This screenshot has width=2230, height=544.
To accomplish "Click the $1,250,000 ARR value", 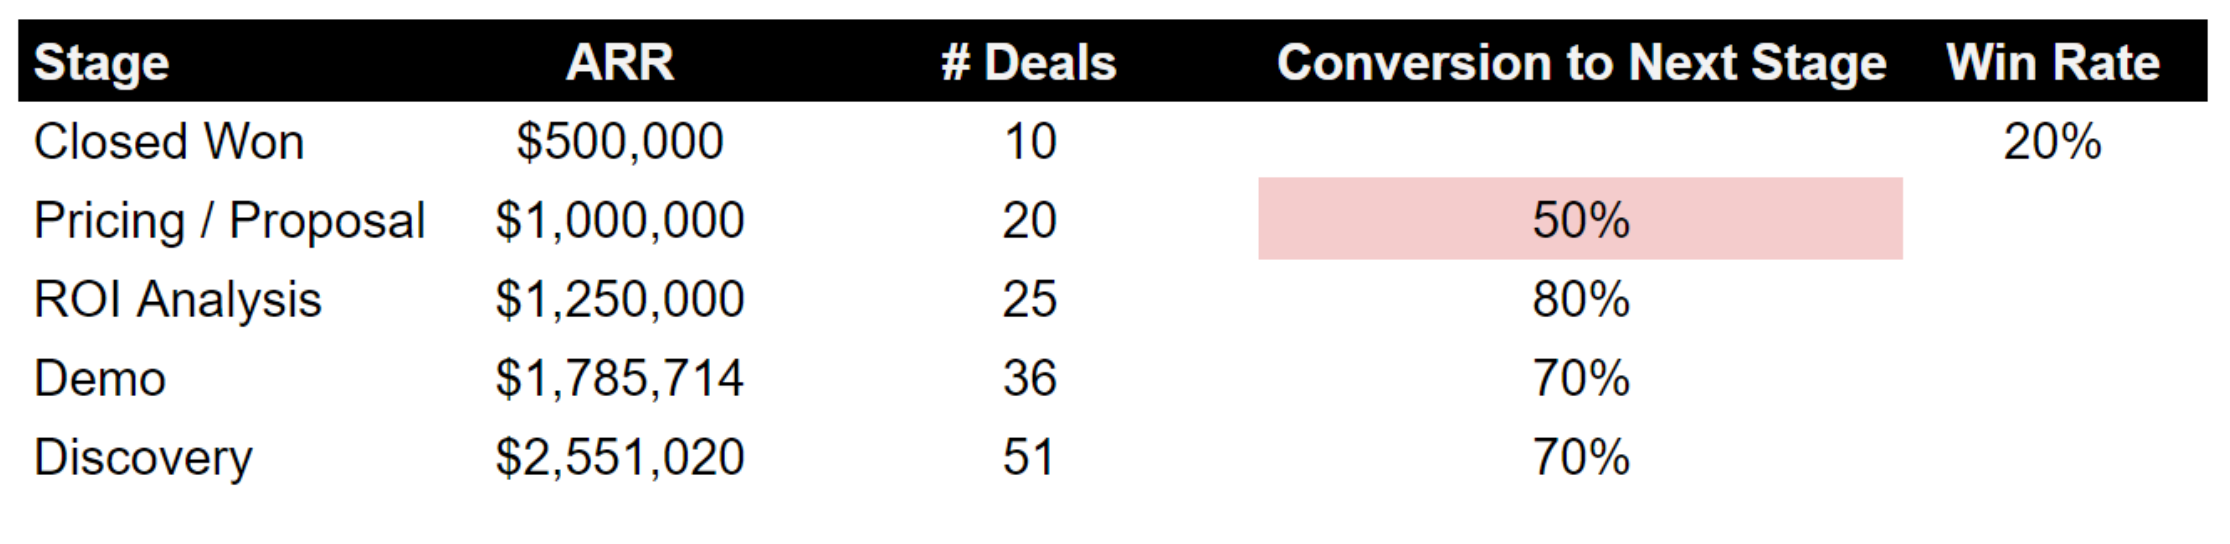I will 619,300.
